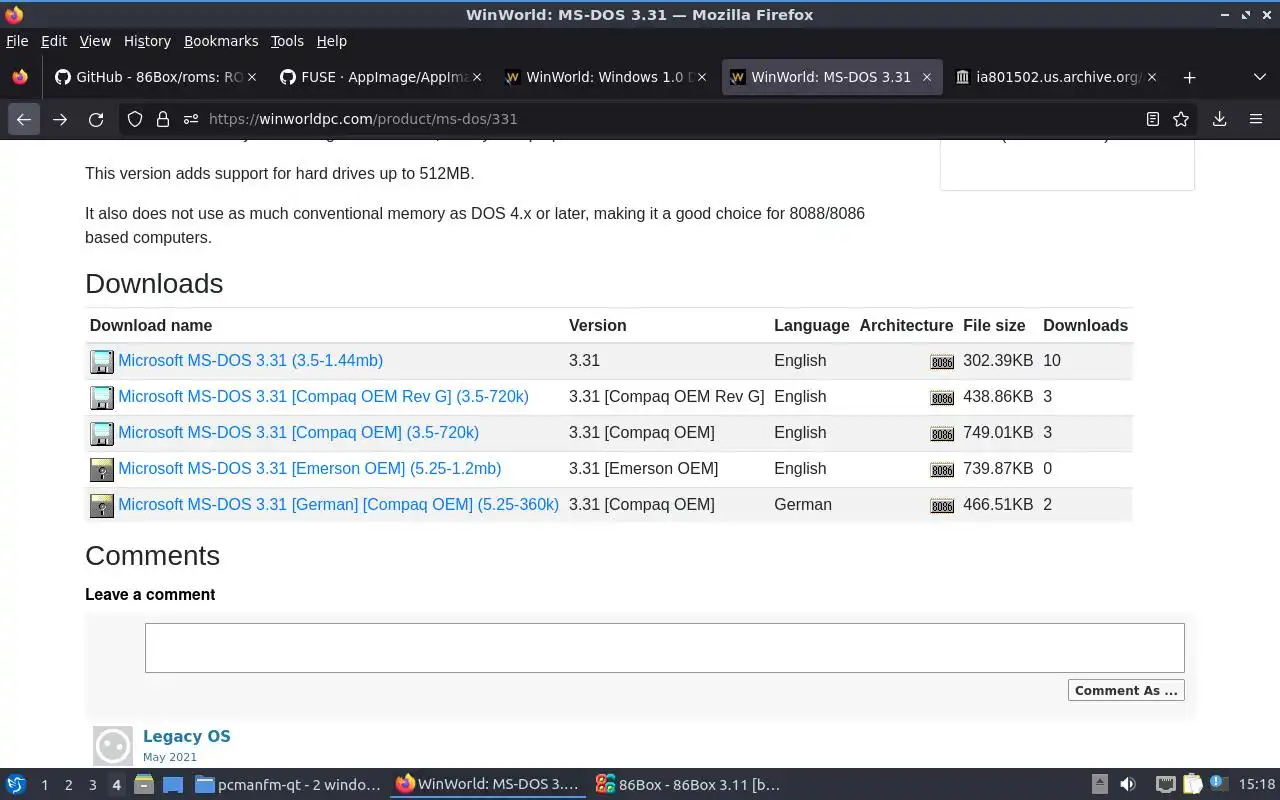Screen dimensions: 1280x800
Task: Click the Download name column header
Action: [151, 326]
